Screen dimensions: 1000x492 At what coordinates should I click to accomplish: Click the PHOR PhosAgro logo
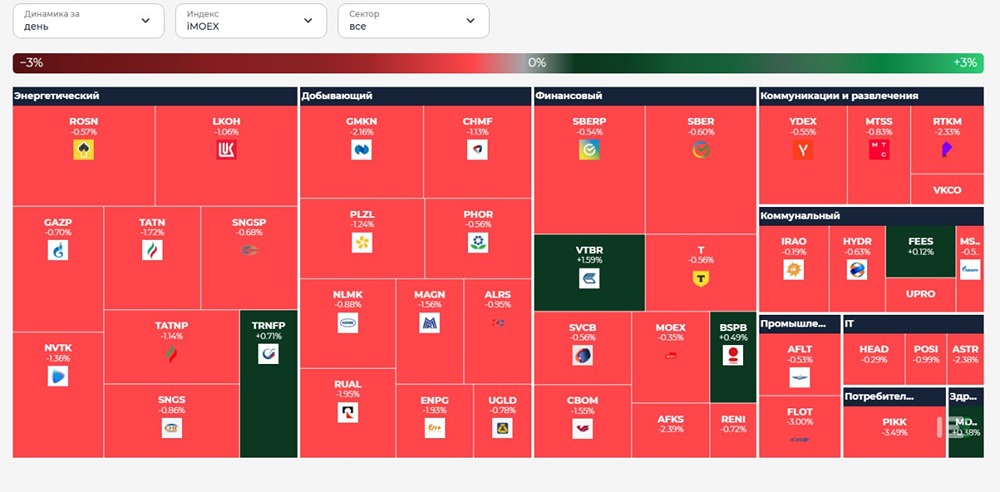[478, 242]
